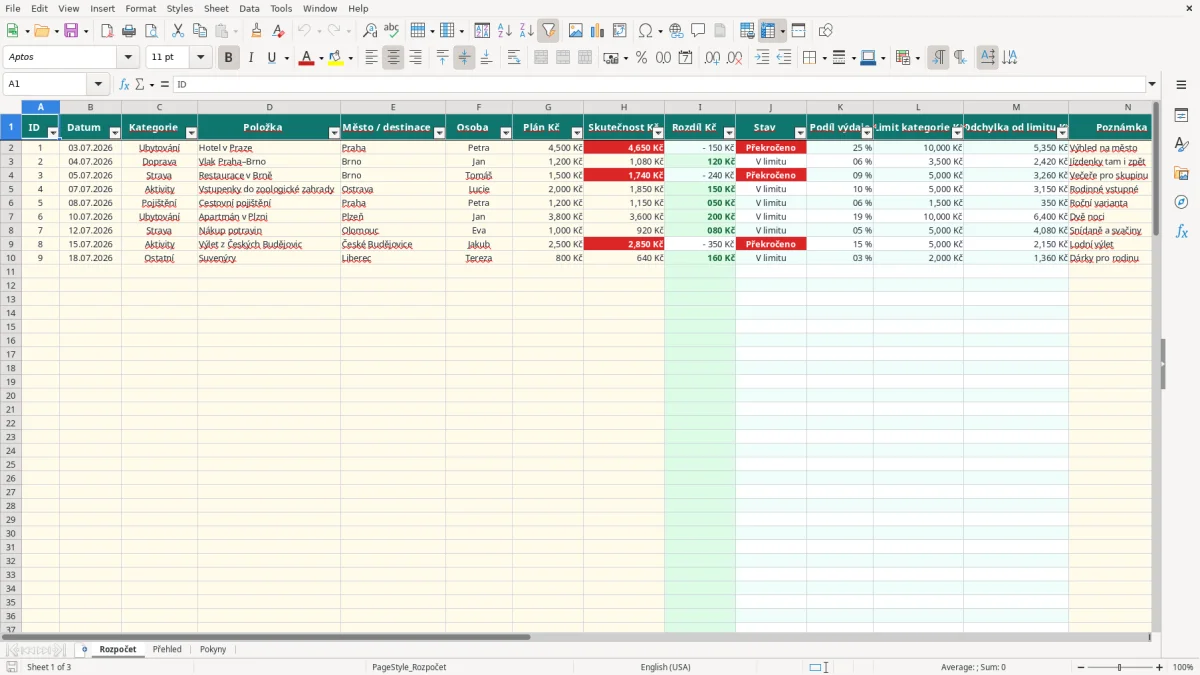
Task: Insert a chart from the toolbar
Action: [598, 31]
